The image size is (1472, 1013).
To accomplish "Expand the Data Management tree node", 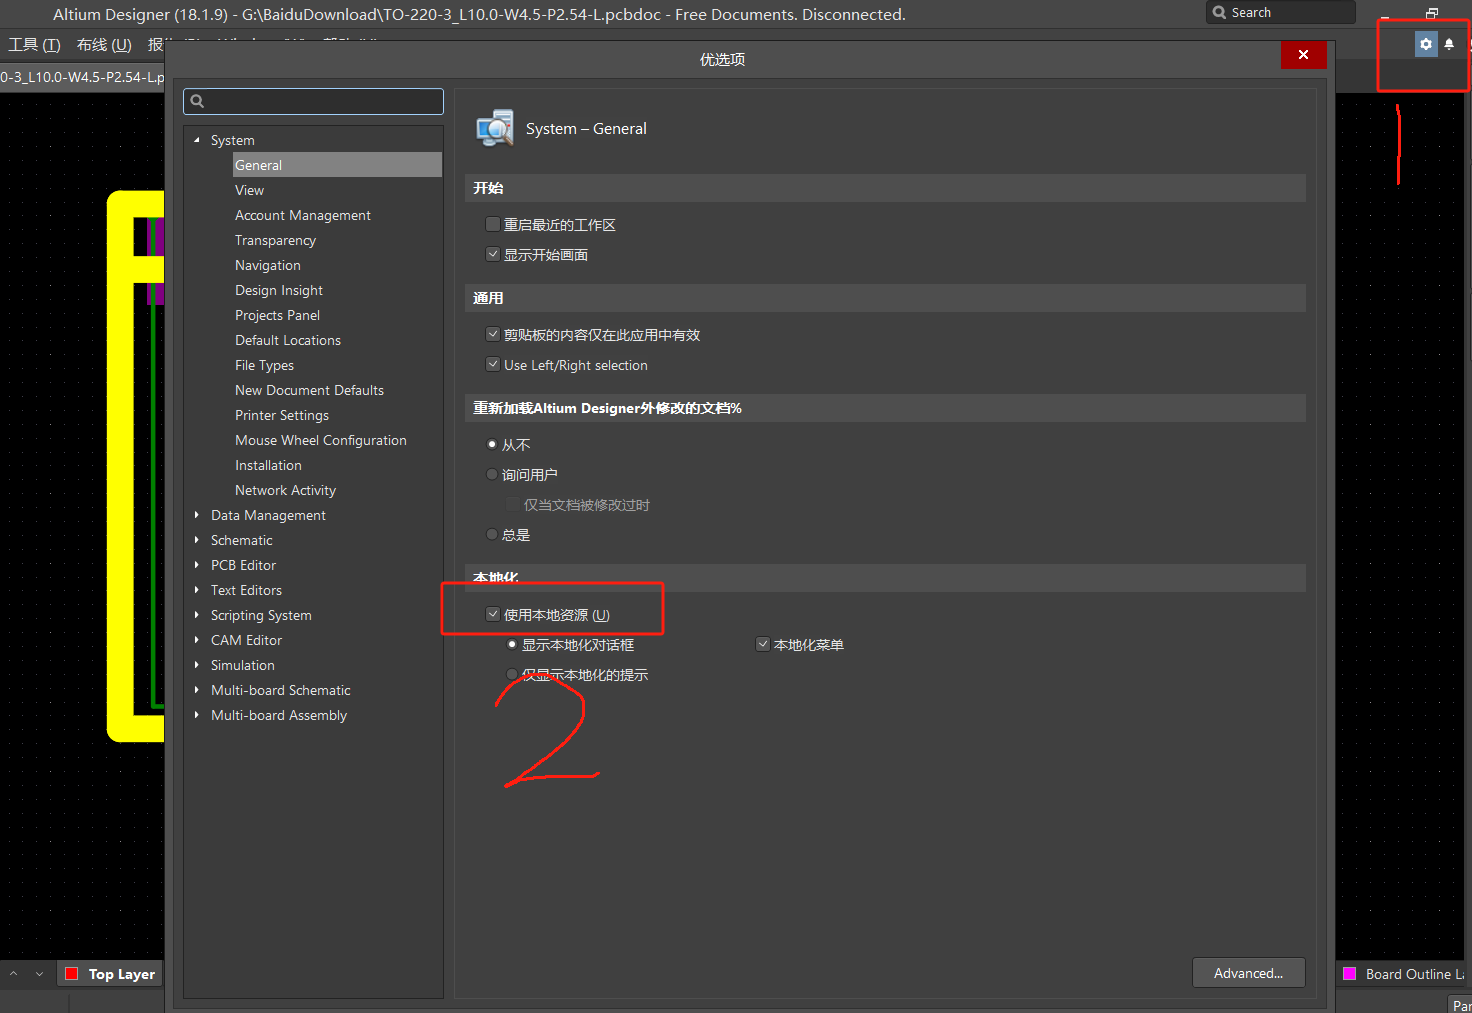I will tap(197, 515).
